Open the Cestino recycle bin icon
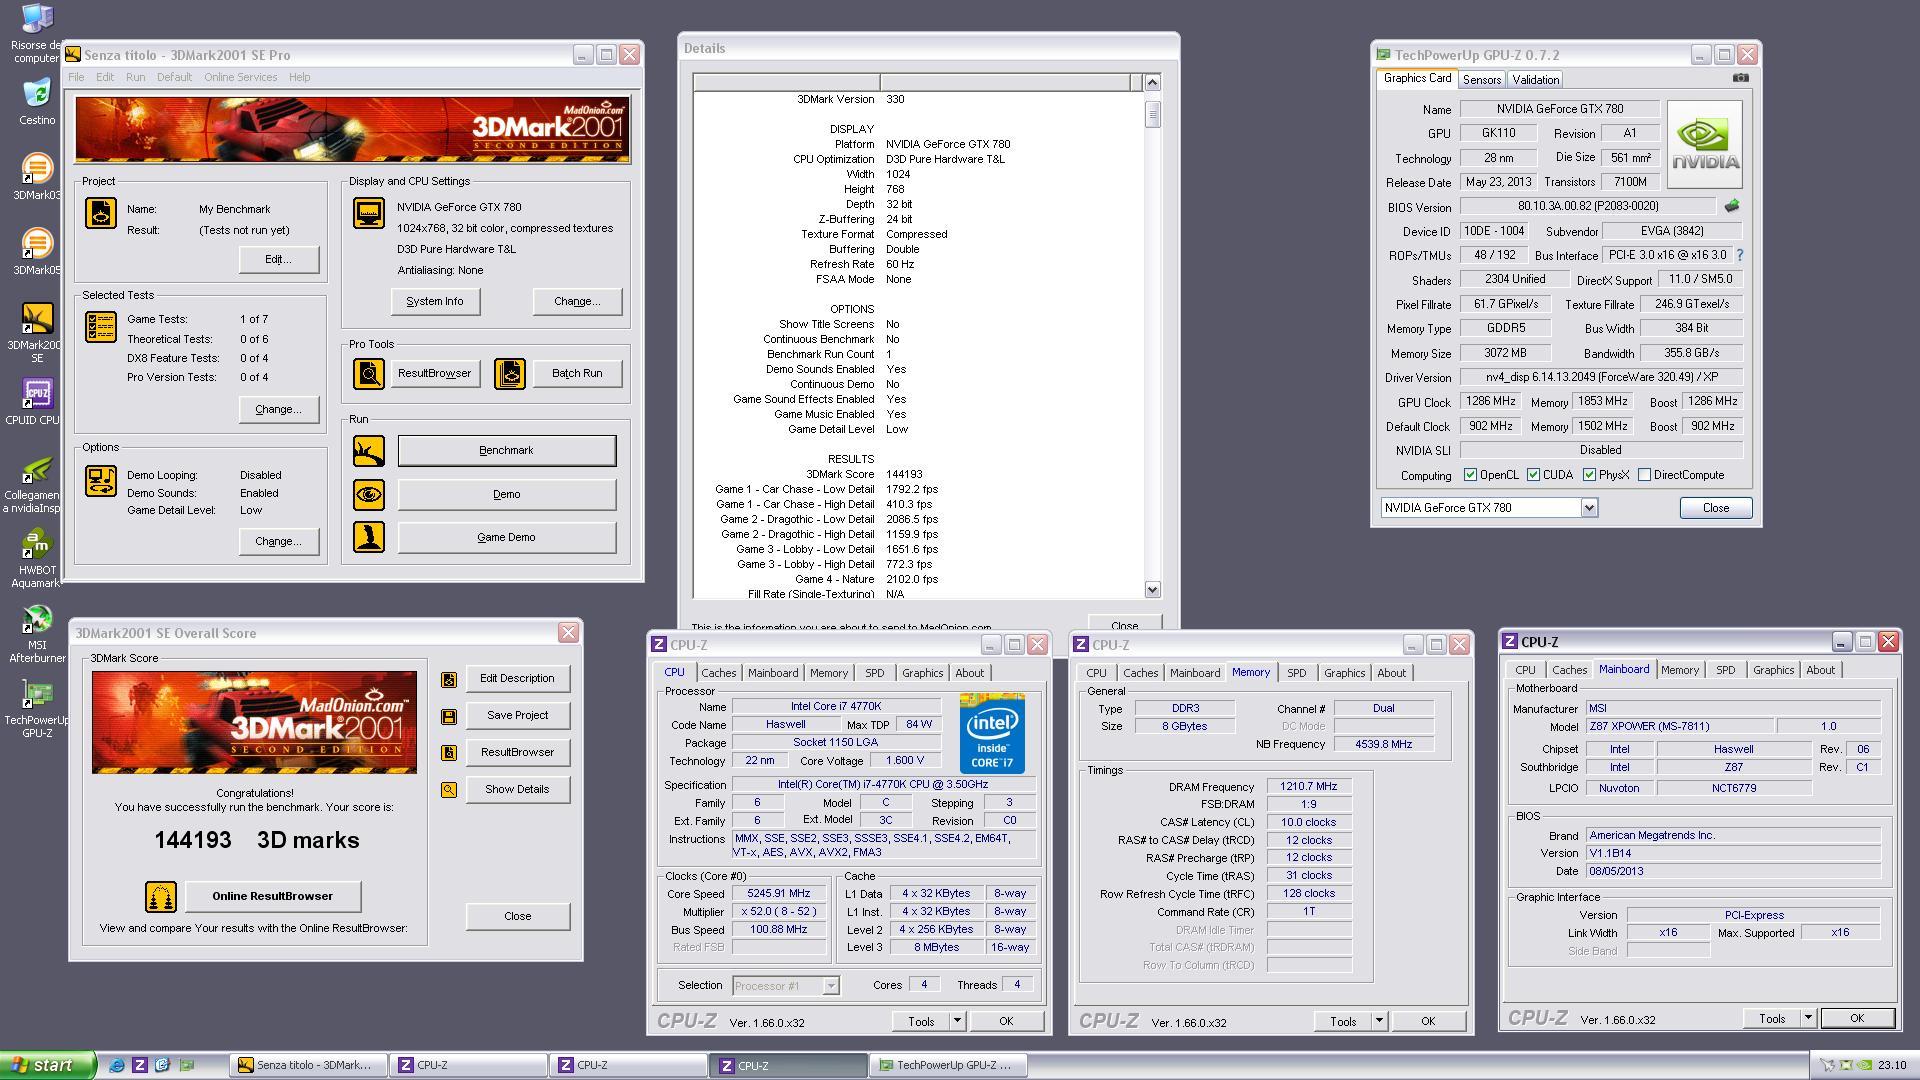The image size is (1920, 1080). [x=37, y=102]
